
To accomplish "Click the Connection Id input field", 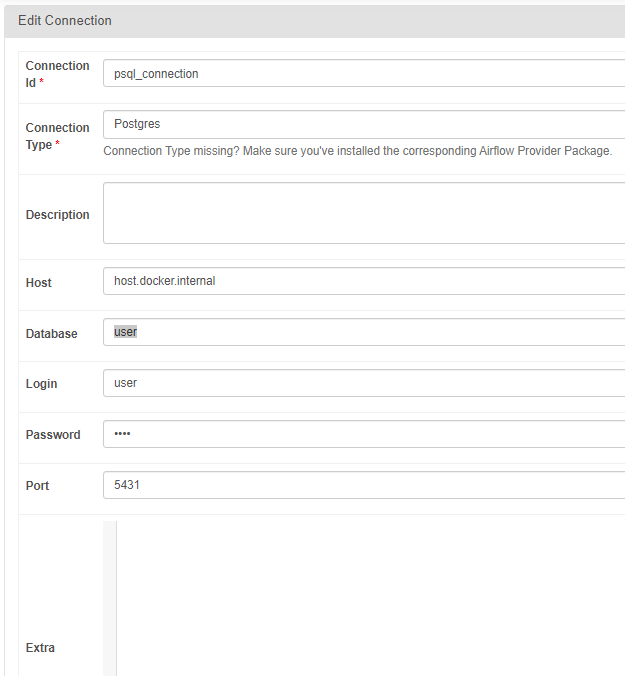I will pyautogui.click(x=363, y=73).
